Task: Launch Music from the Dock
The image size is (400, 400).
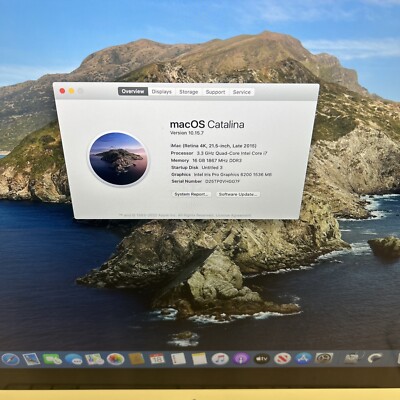Action: 220,359
